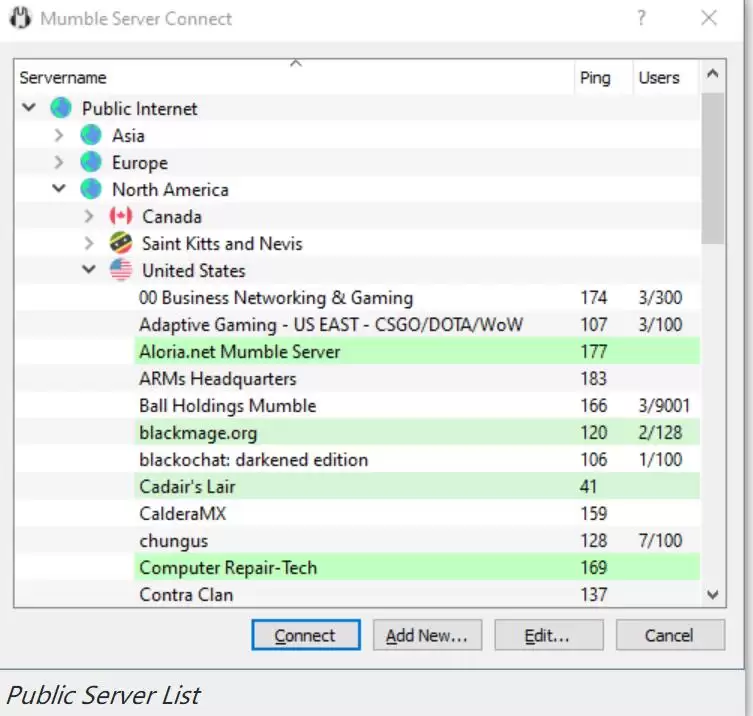This screenshot has width=753, height=716.
Task: Close the Mumble Server Connect dialog
Action: 709,18
